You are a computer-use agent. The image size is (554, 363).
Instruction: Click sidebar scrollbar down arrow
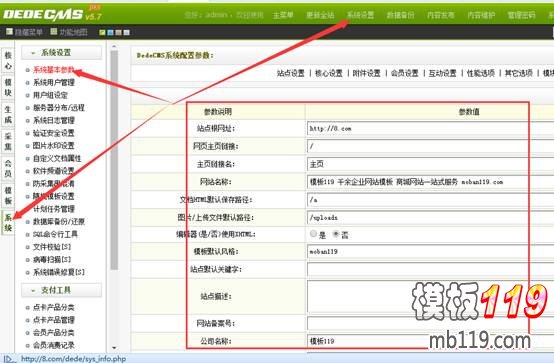[114, 348]
